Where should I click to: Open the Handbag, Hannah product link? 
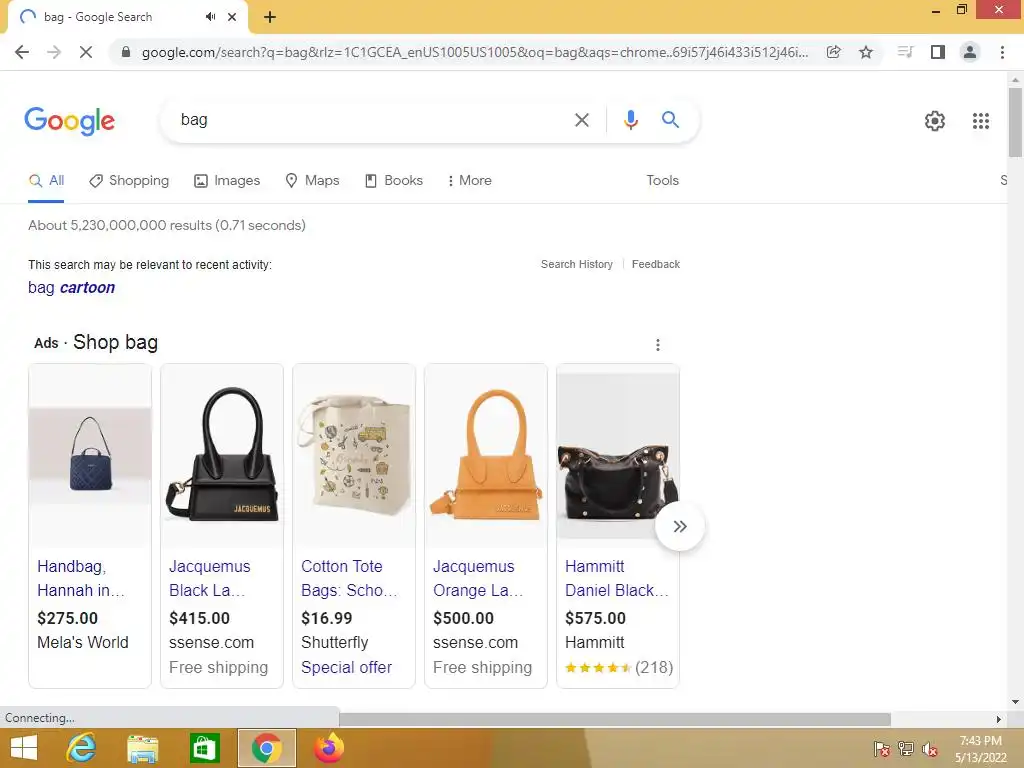pyautogui.click(x=81, y=579)
